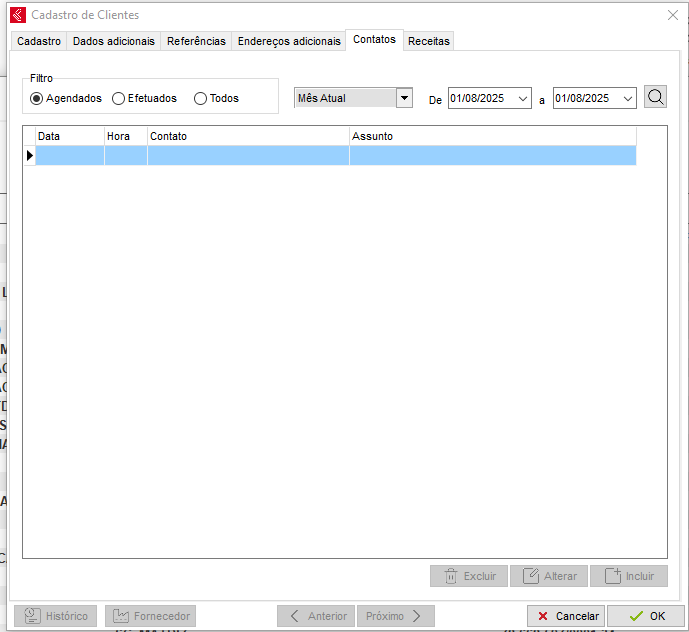
Task: Open the start date calendar dropdown
Action: (x=523, y=98)
